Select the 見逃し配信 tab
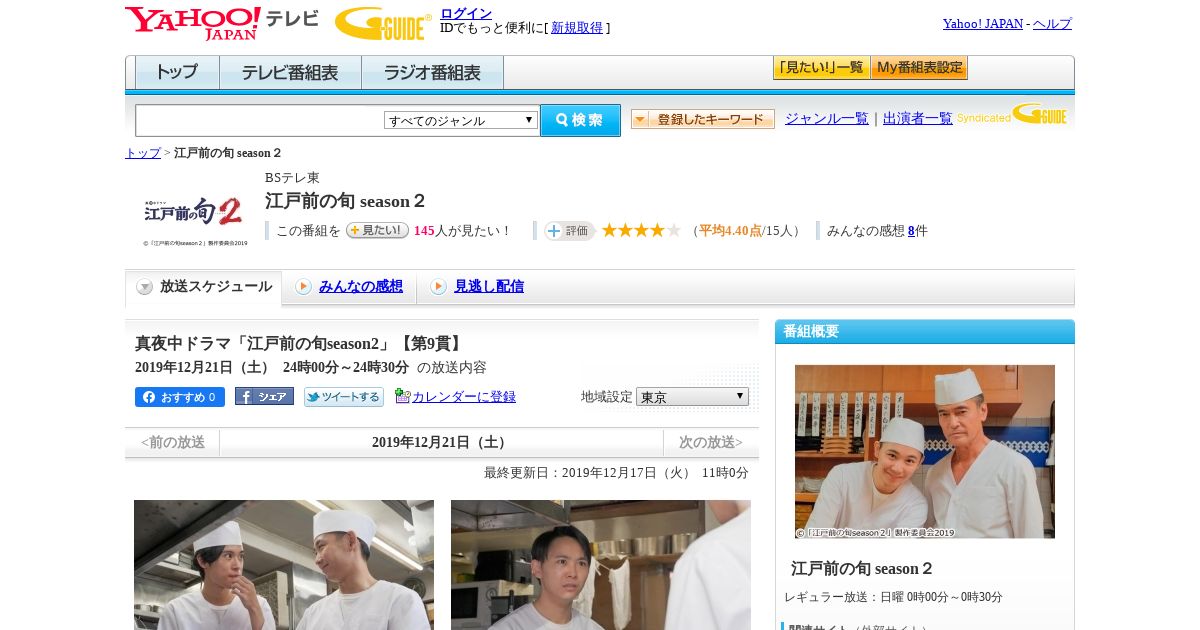 (x=488, y=286)
